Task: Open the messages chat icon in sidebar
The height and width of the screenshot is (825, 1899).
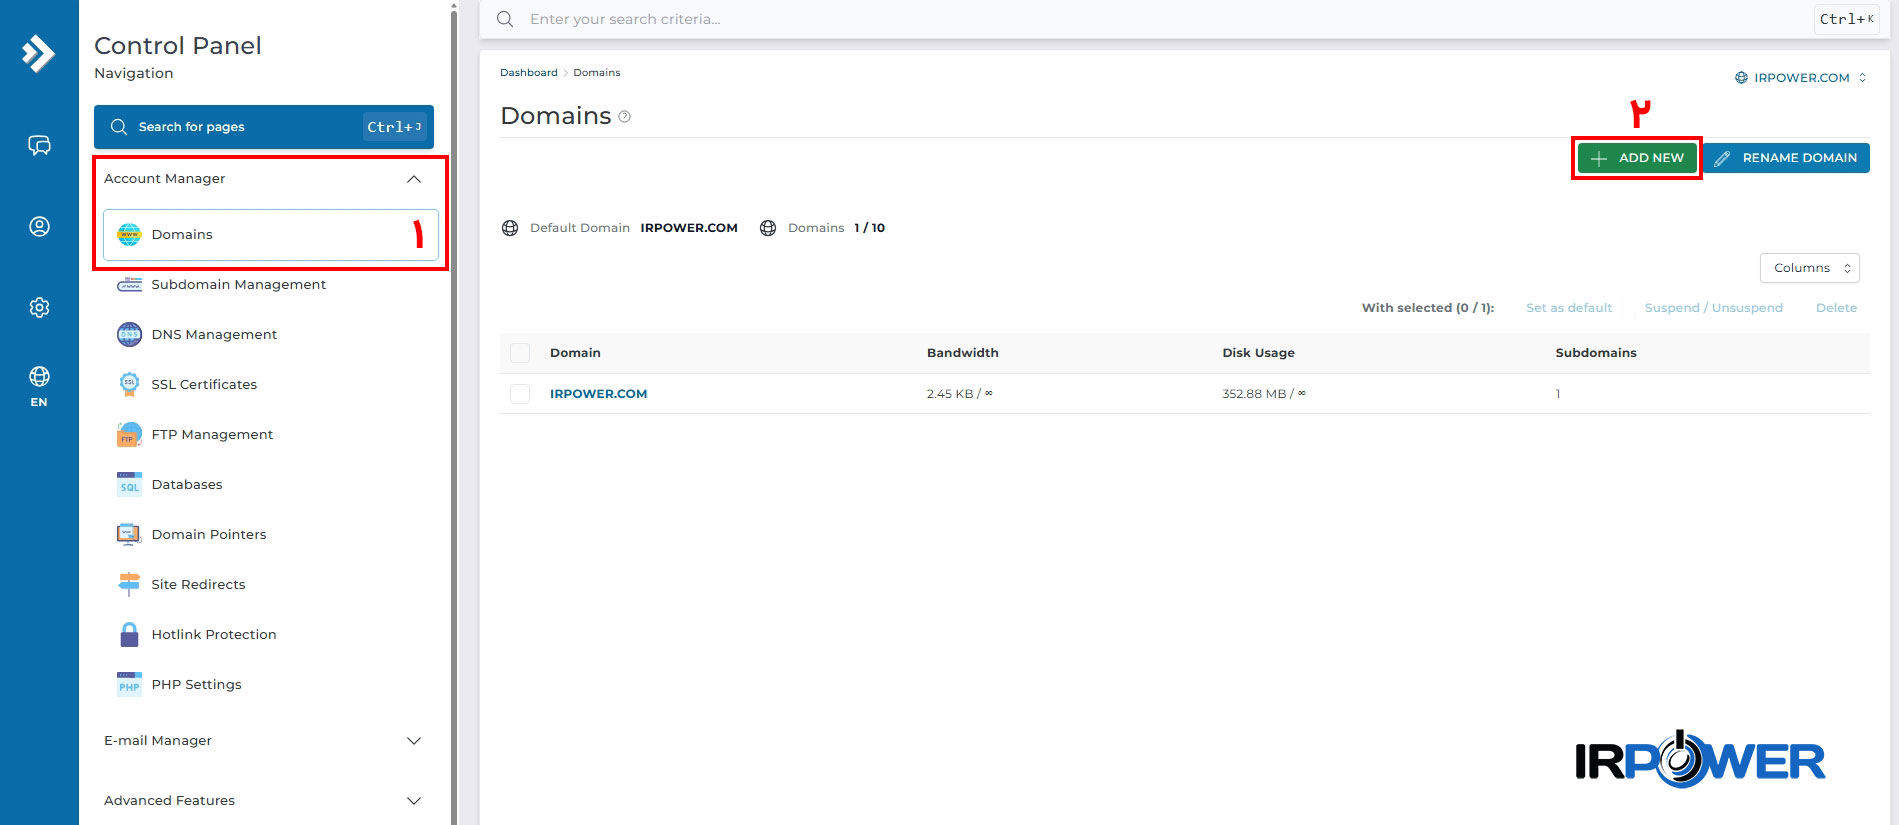Action: 39,146
